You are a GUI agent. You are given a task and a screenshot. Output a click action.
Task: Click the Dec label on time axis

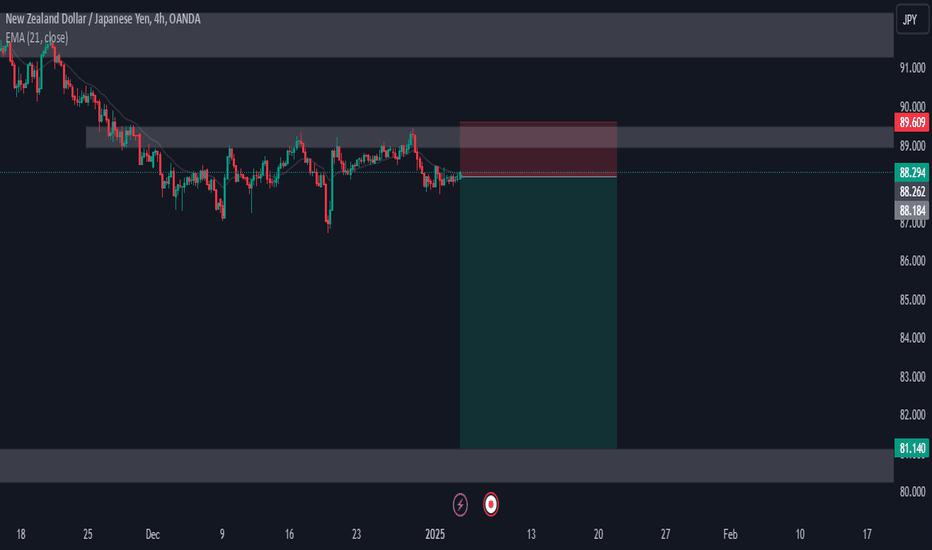click(x=153, y=535)
